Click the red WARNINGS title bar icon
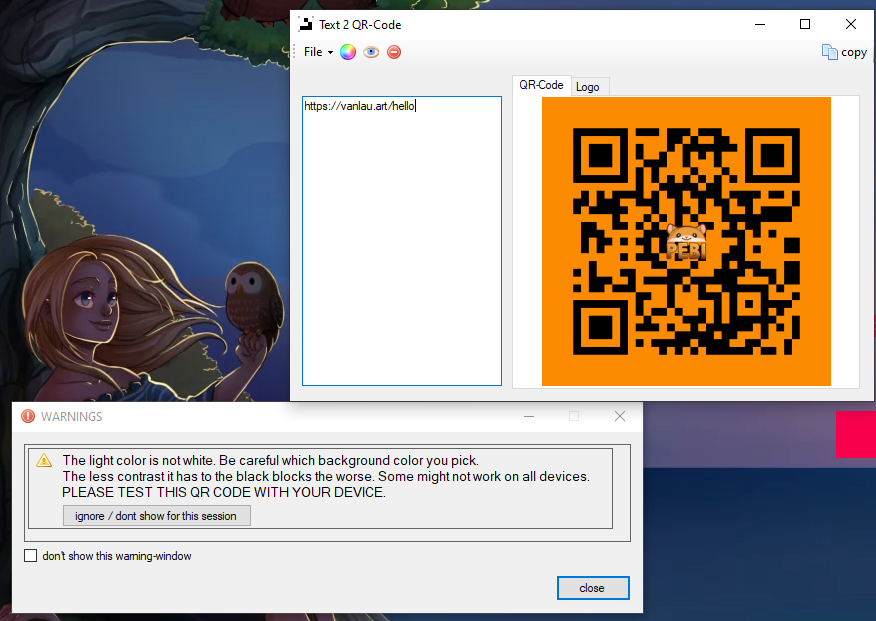This screenshot has height=621, width=876. (28, 416)
